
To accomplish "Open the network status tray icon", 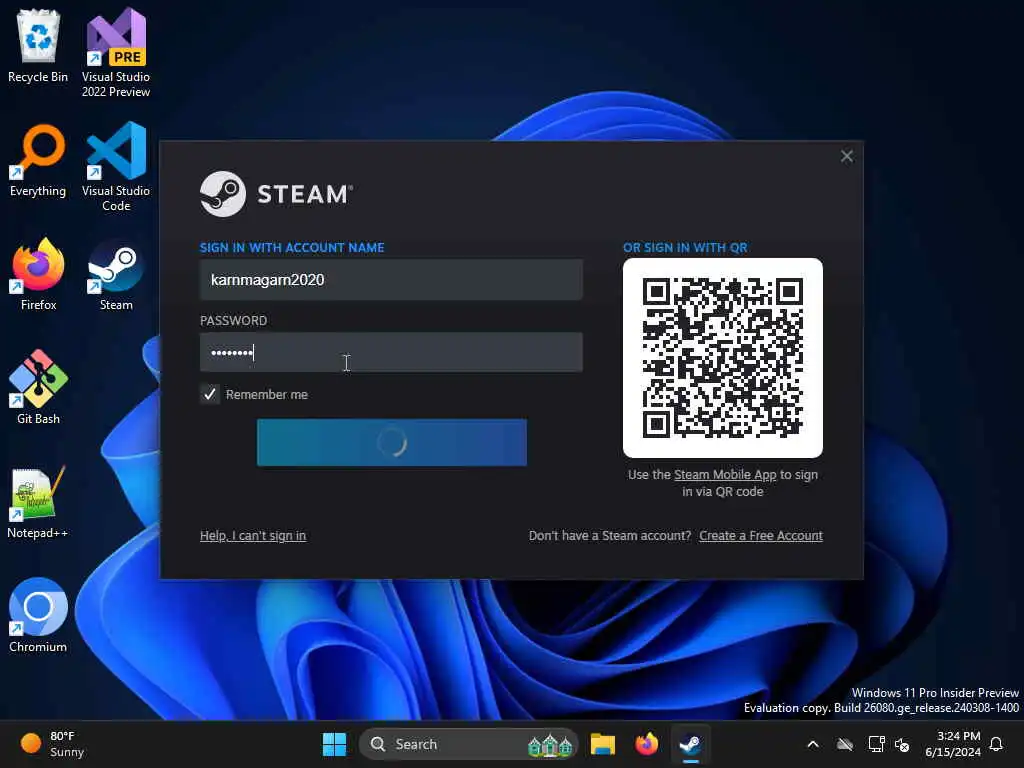I will (x=876, y=744).
